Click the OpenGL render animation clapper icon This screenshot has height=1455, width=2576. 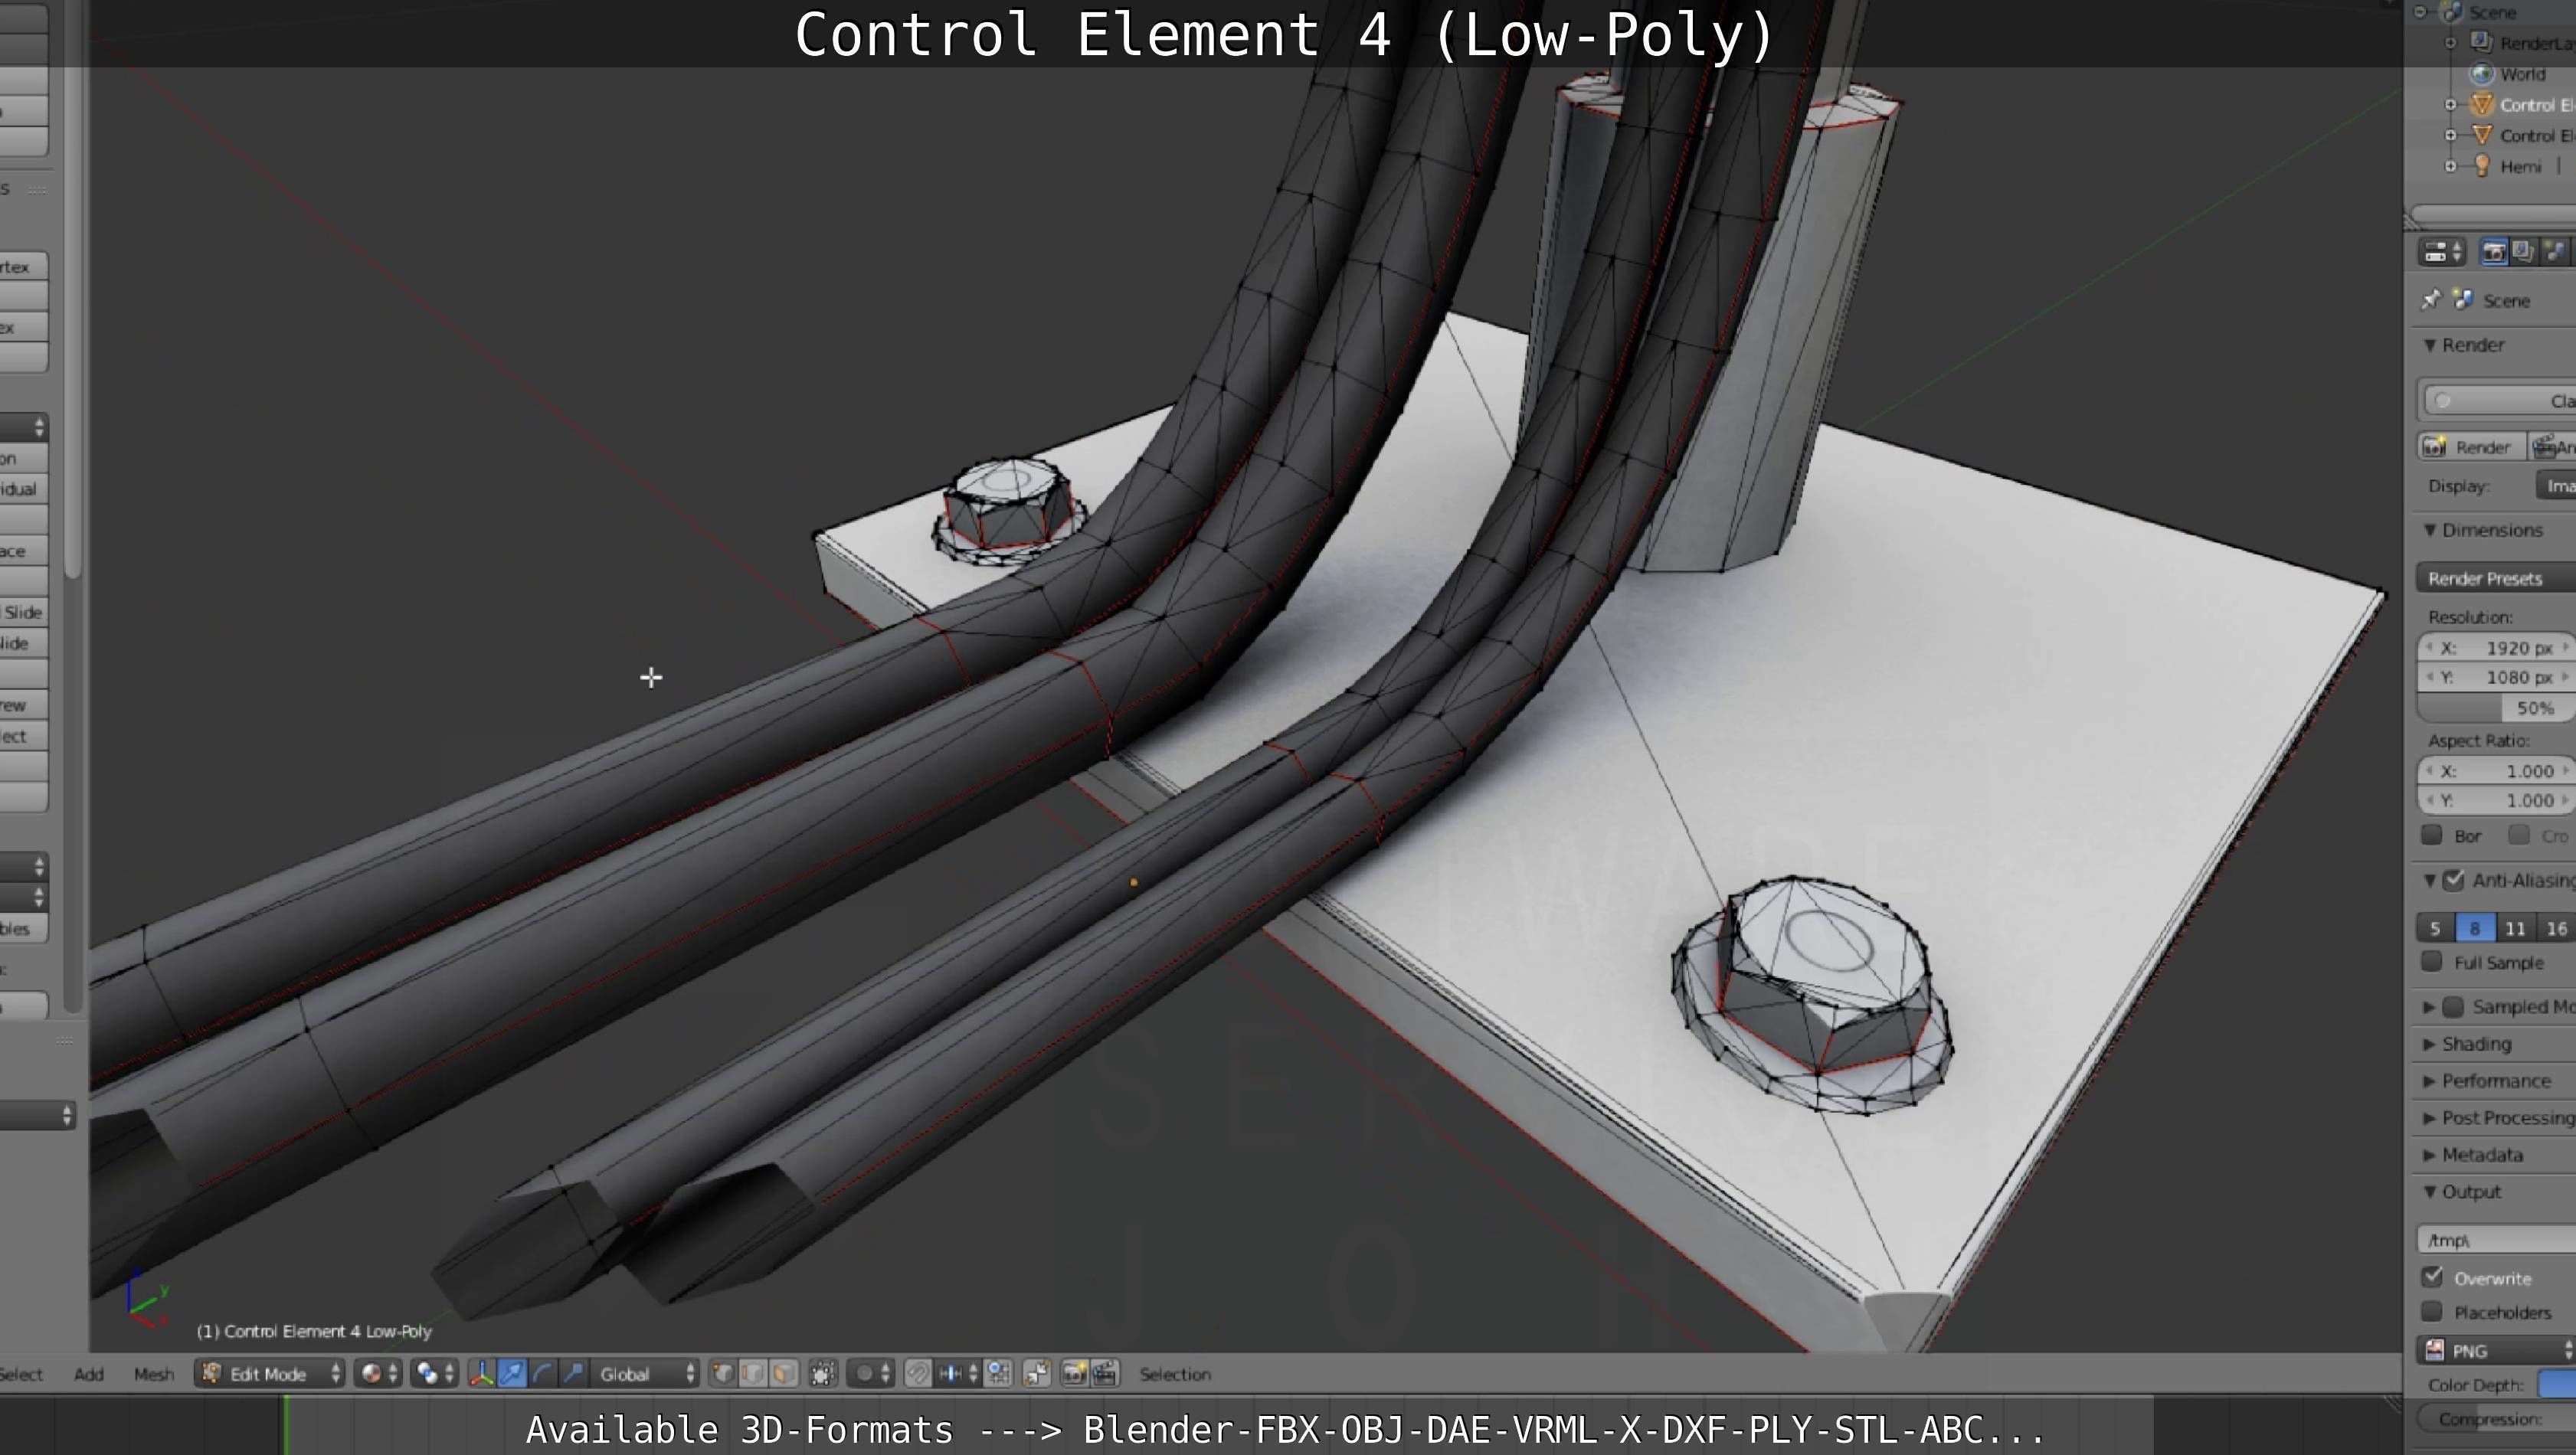1105,1374
